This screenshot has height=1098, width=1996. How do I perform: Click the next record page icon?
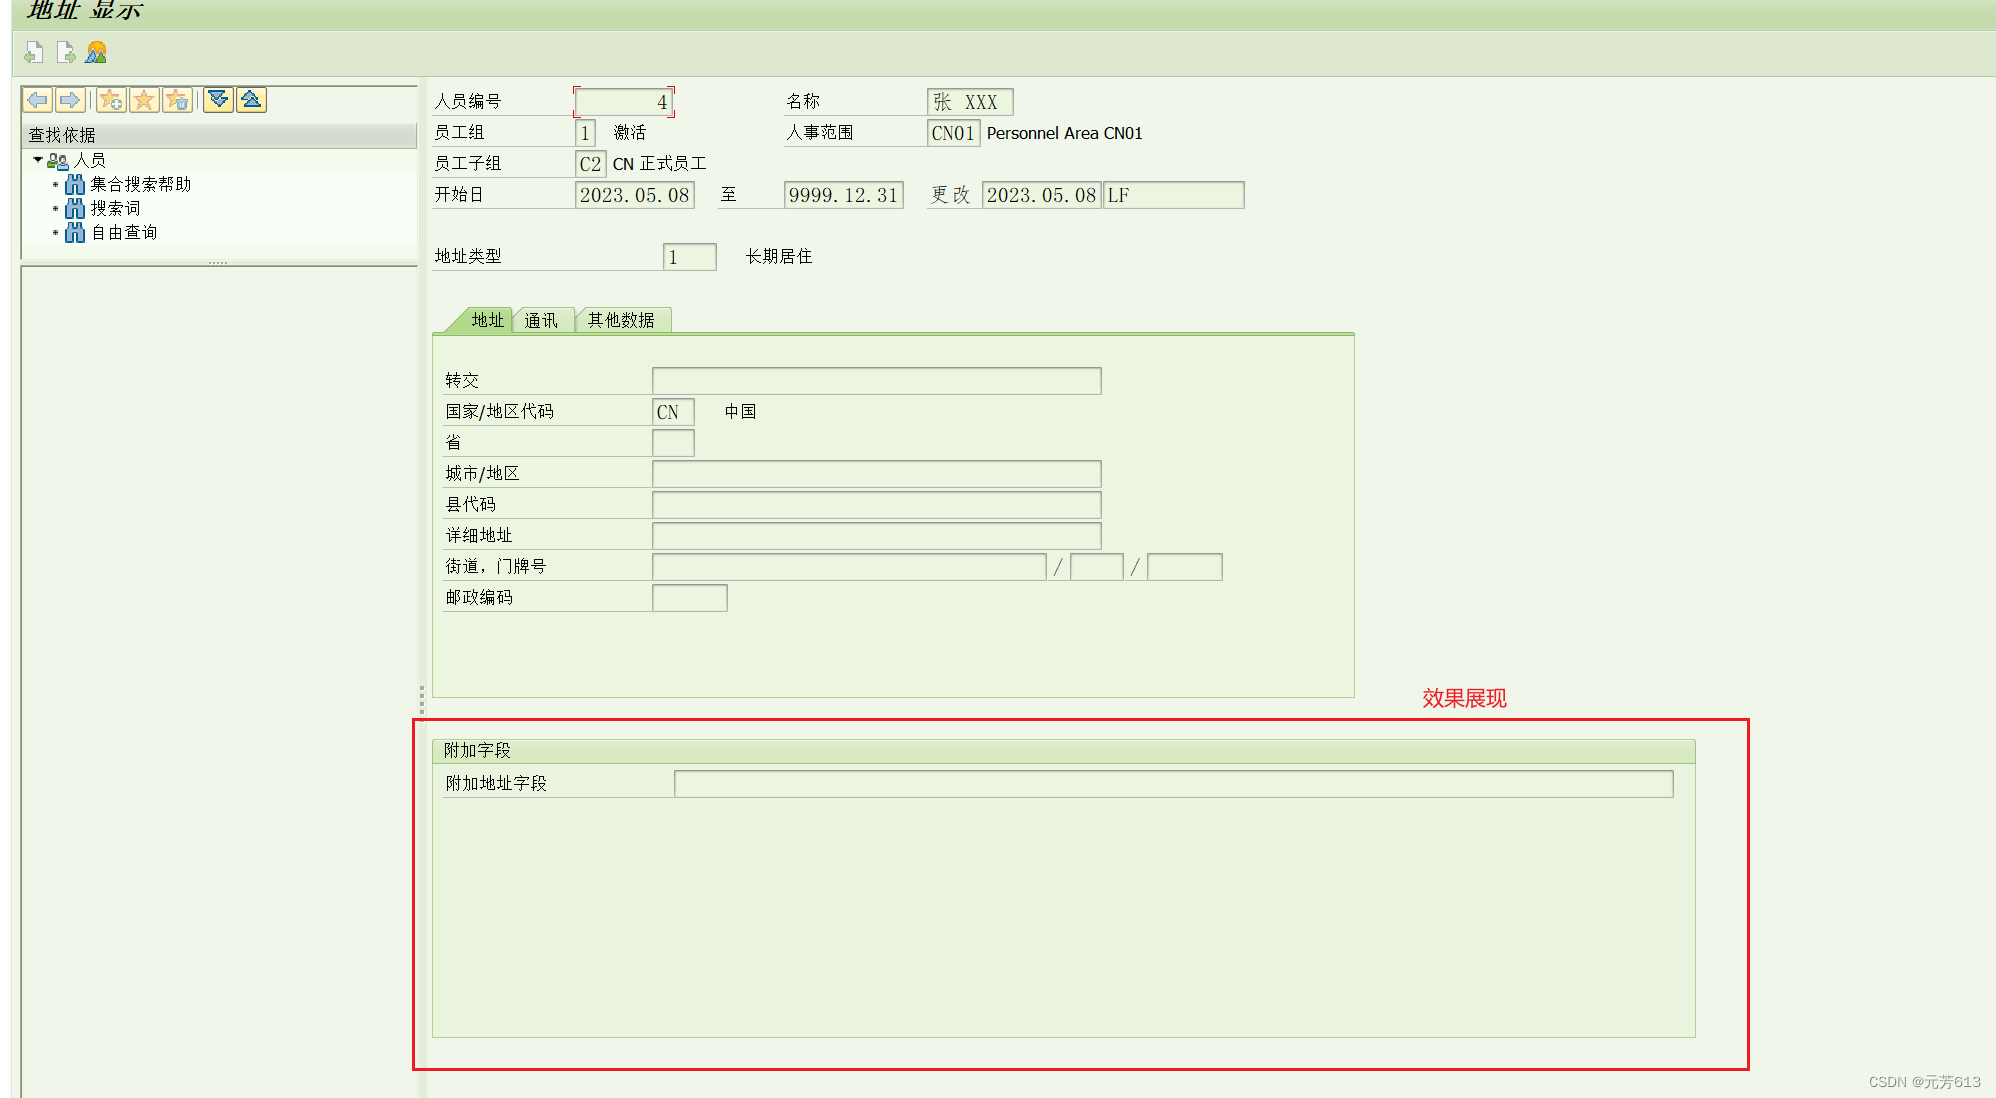pyautogui.click(x=66, y=52)
